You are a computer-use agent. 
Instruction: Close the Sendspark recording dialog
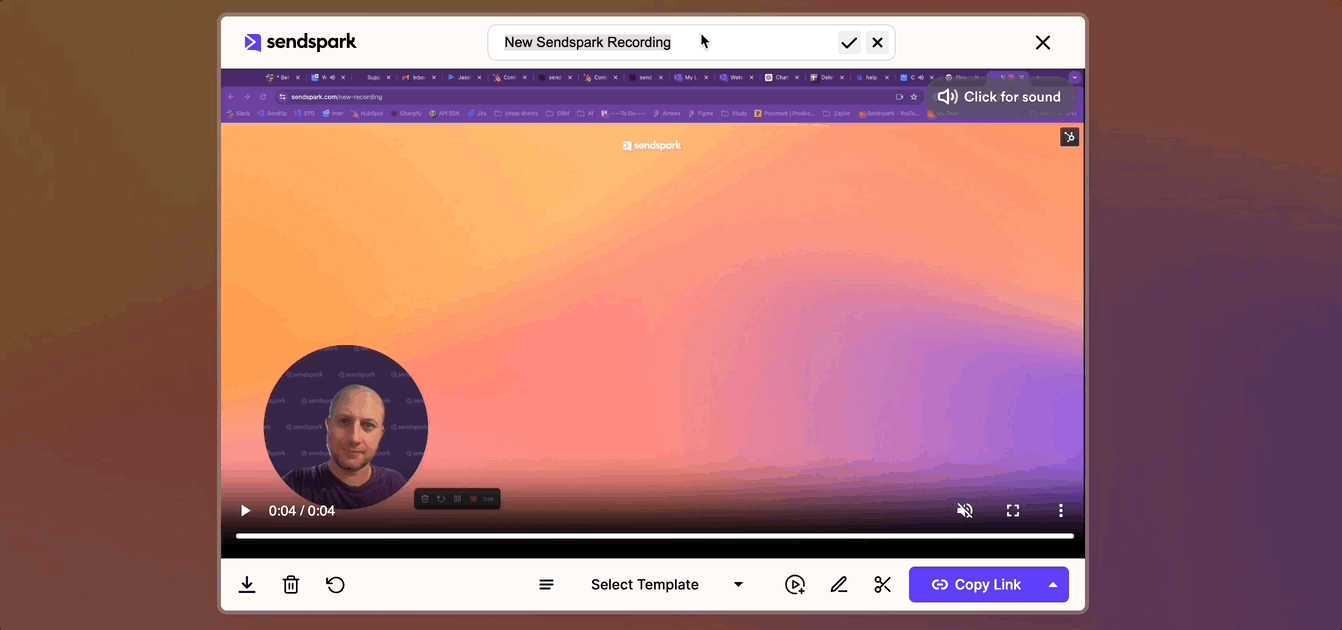(x=1043, y=42)
